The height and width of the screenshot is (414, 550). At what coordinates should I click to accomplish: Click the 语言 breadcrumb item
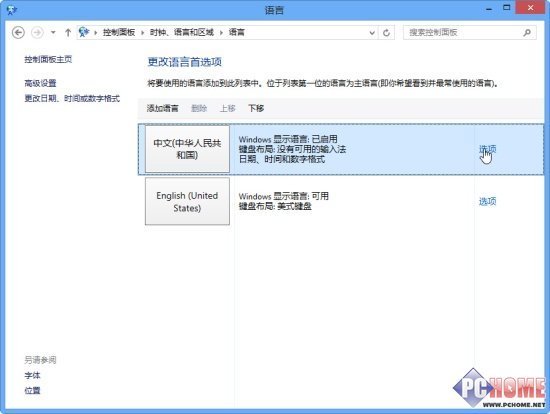(x=236, y=32)
